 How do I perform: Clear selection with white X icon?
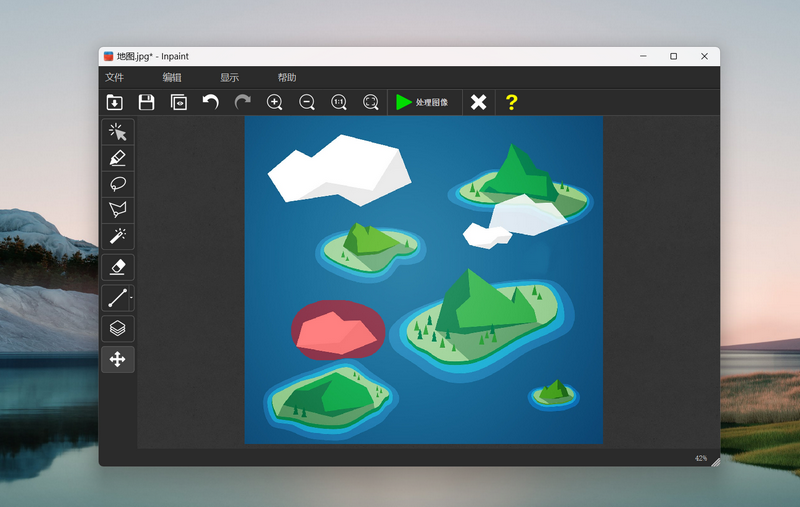coord(479,103)
